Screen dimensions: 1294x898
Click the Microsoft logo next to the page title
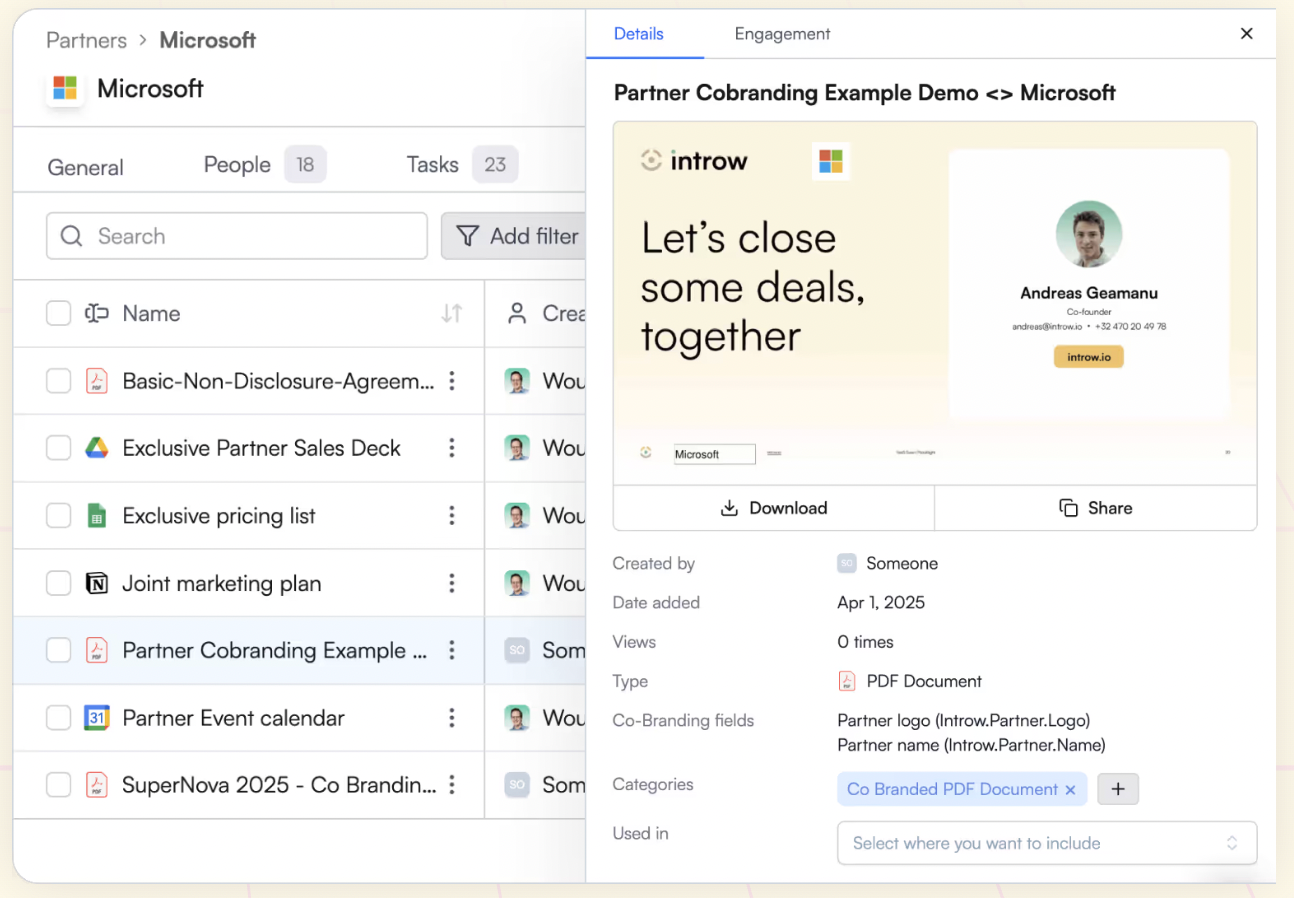pos(65,88)
